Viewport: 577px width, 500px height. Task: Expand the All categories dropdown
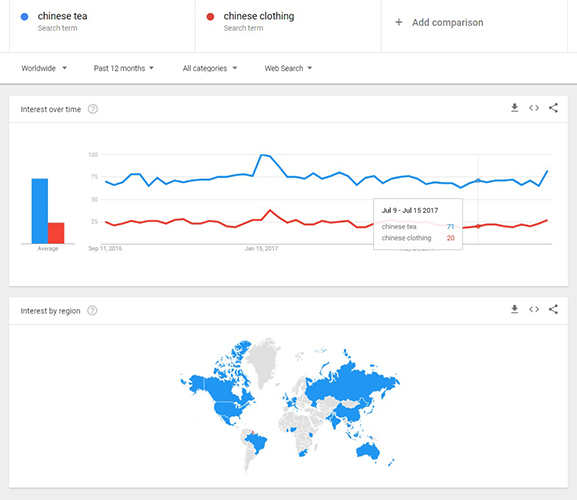click(x=210, y=68)
